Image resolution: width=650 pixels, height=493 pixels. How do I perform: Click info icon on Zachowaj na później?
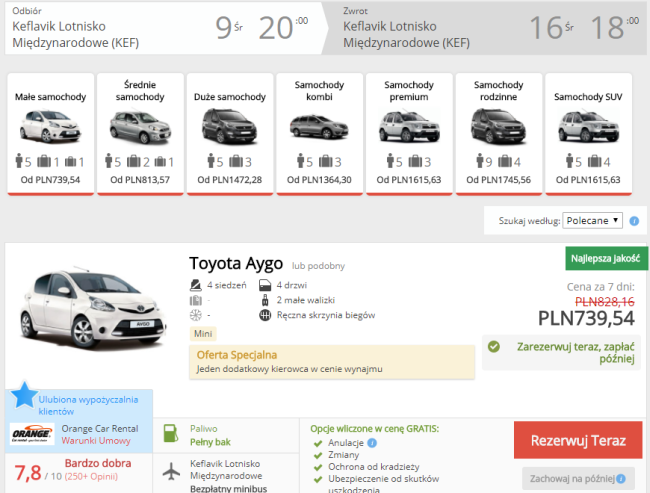[x=621, y=479]
